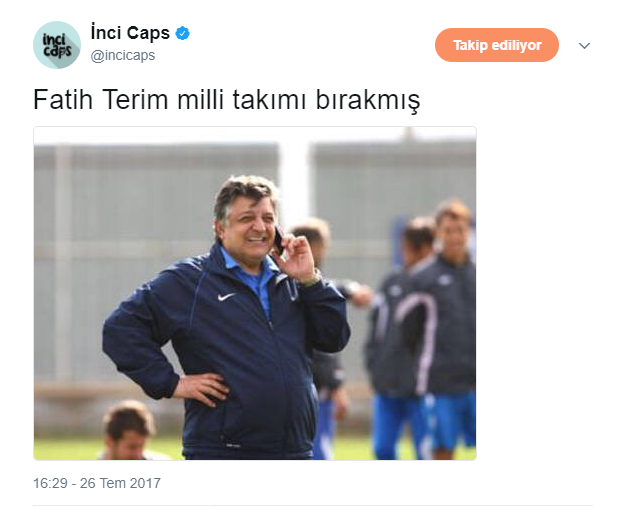Screen dimensions: 626x507
Task: Click the player's head at the photo's bottom
Action: [x=128, y=429]
